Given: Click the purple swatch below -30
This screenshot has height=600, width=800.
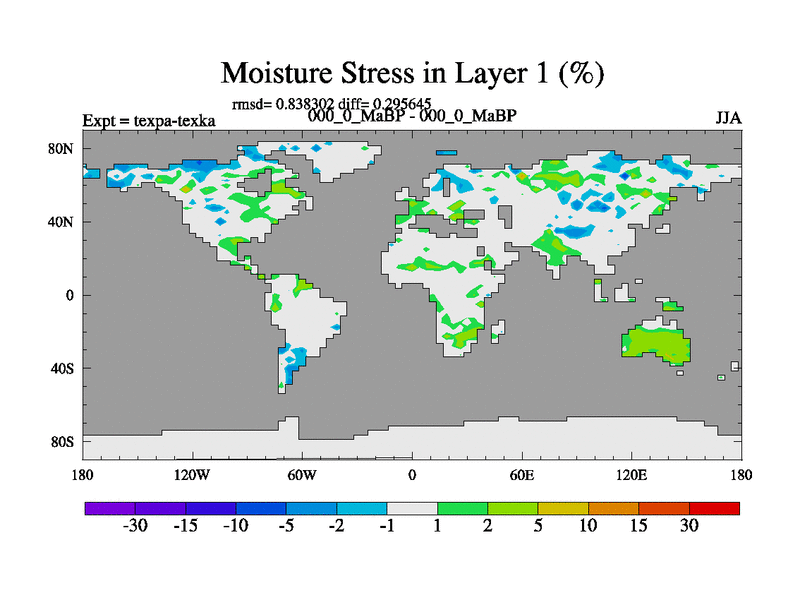Looking at the screenshot, I should (x=110, y=508).
